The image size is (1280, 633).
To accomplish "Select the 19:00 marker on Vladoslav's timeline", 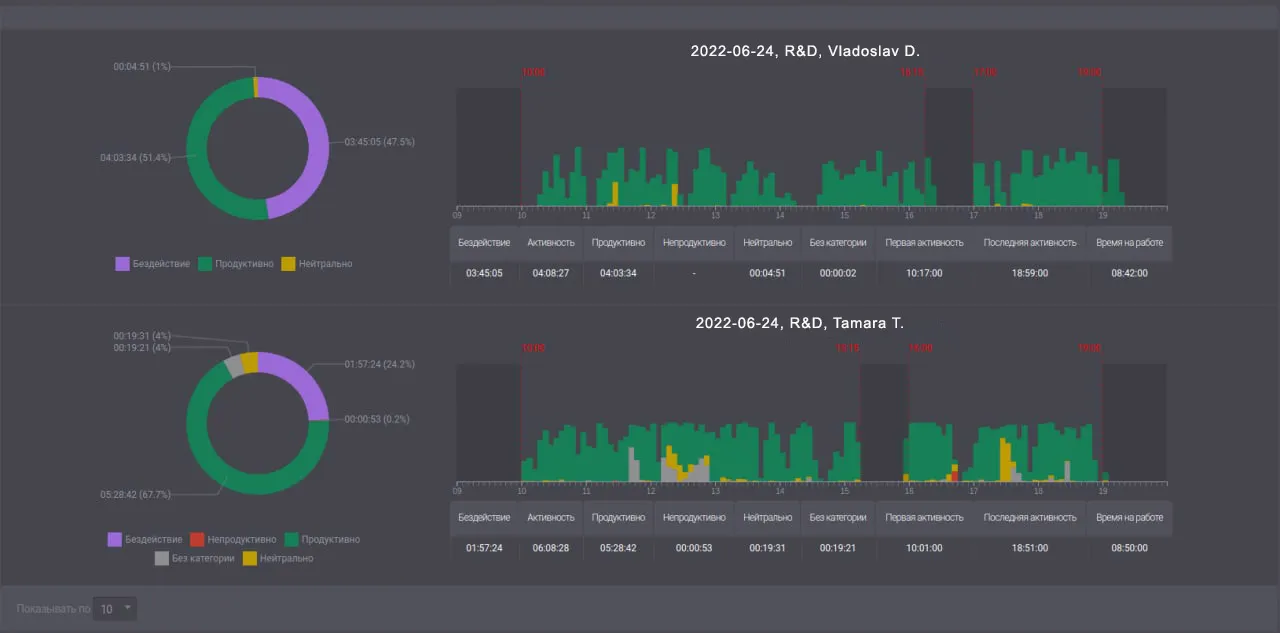I will (1089, 72).
